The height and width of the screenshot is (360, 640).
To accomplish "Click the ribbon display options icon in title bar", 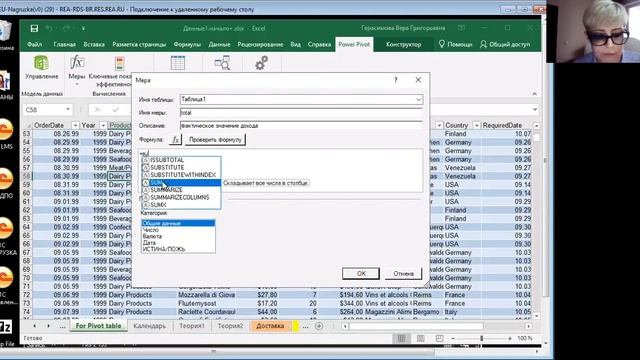I will [x=461, y=28].
